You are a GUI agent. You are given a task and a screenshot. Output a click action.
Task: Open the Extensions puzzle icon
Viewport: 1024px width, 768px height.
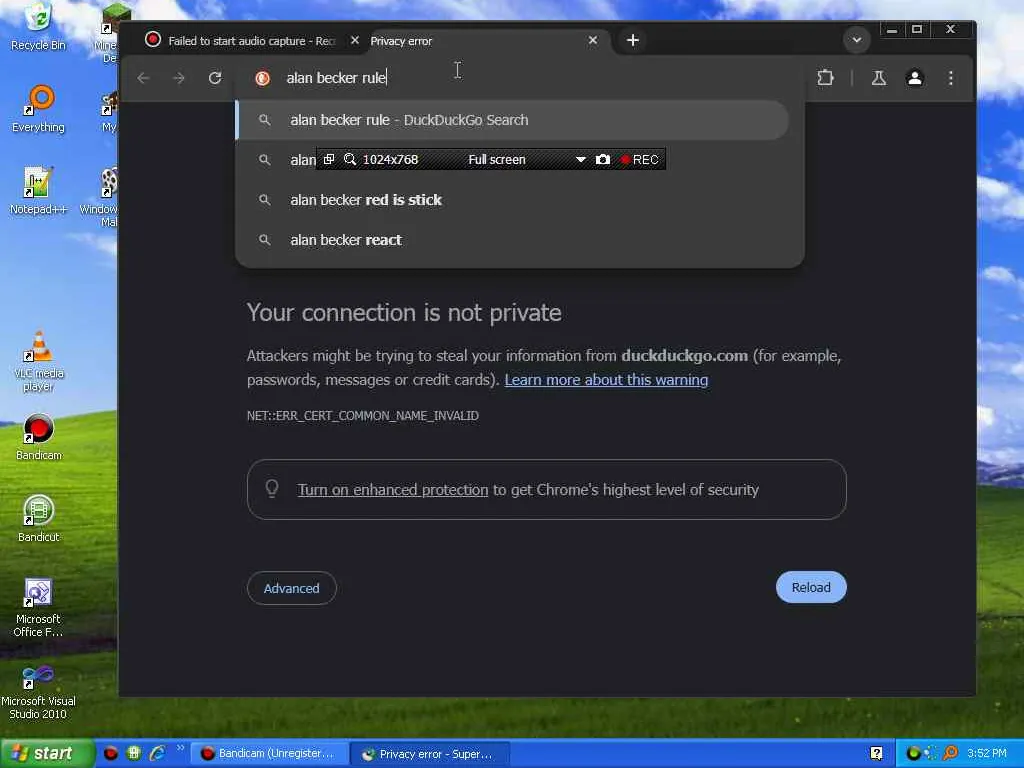tap(825, 78)
